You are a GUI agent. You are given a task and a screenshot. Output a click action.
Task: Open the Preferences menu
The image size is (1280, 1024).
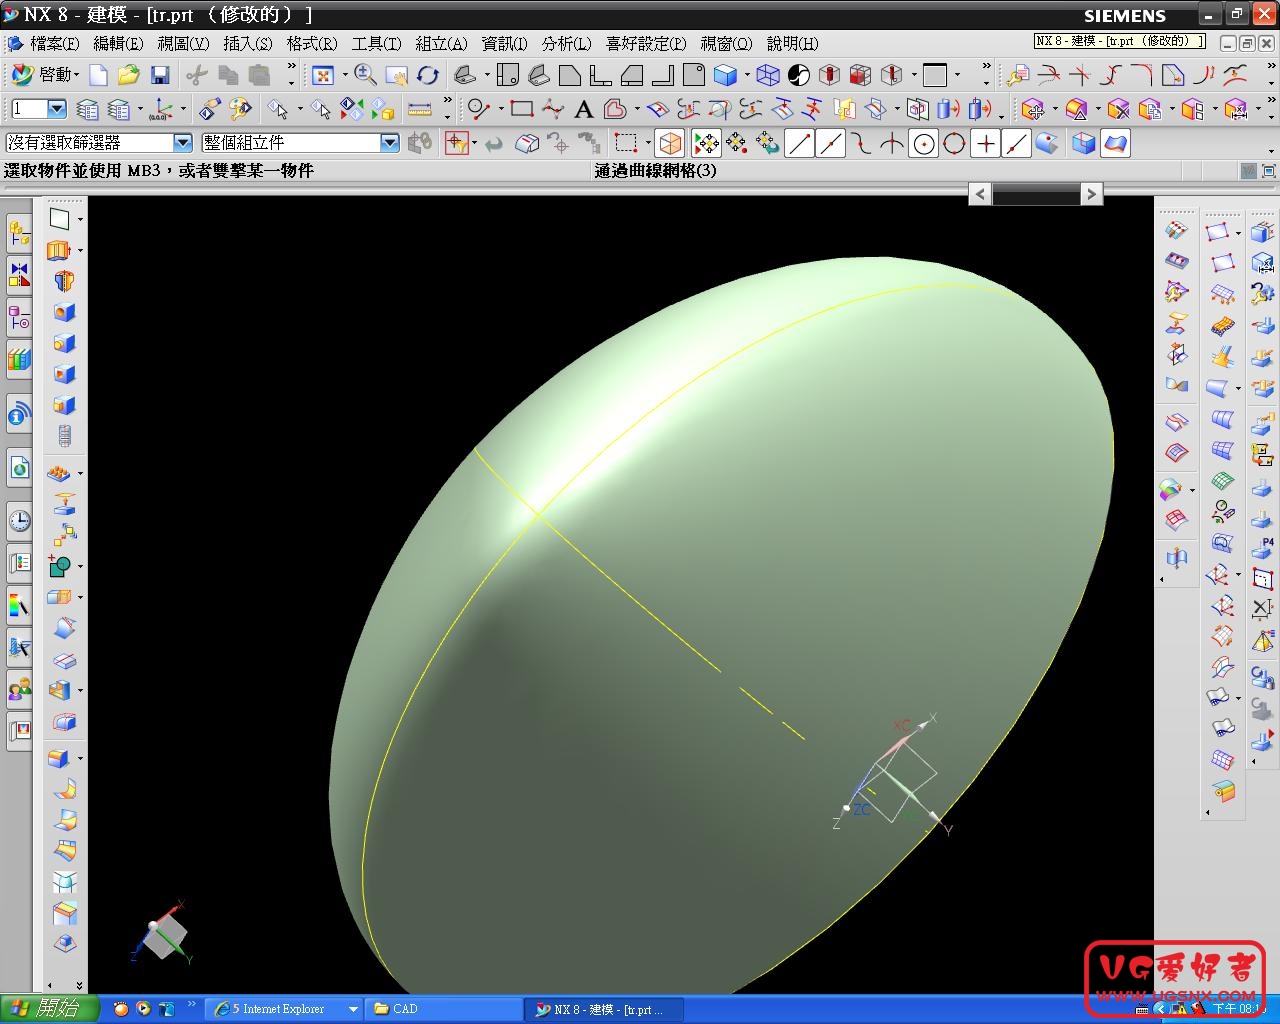(646, 43)
